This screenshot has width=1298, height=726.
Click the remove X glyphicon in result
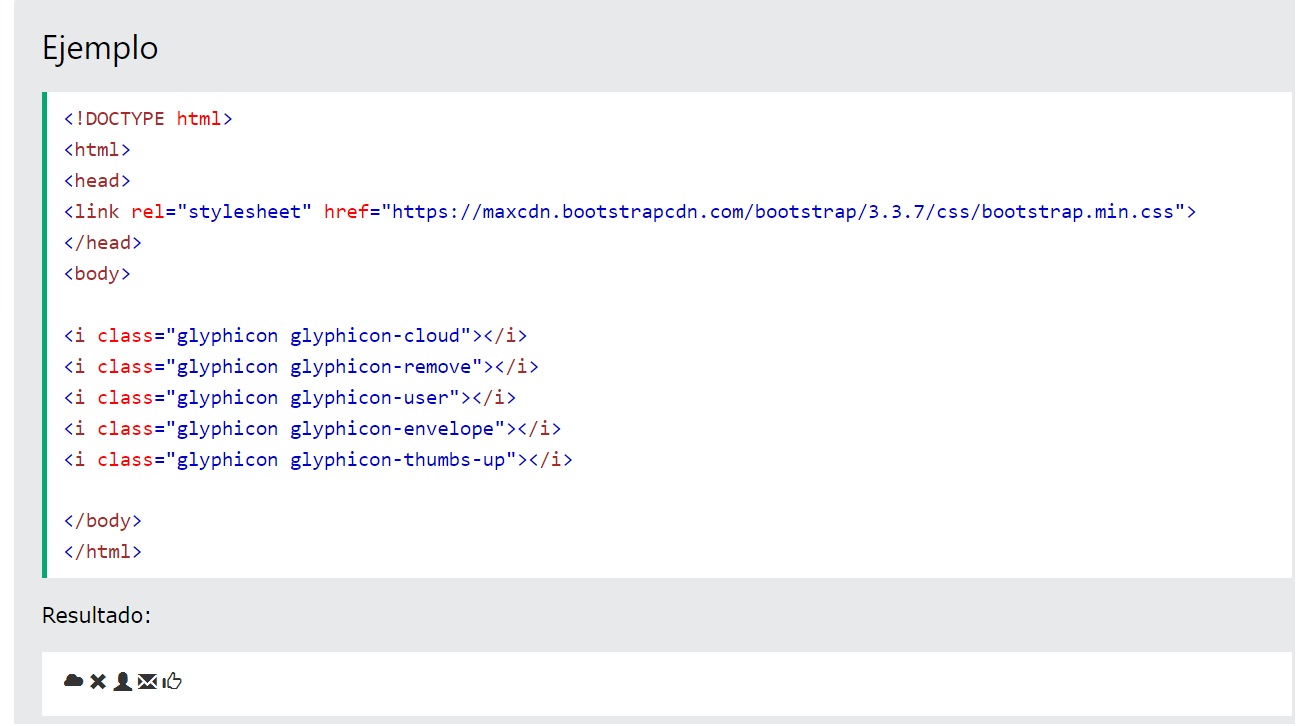[x=98, y=682]
